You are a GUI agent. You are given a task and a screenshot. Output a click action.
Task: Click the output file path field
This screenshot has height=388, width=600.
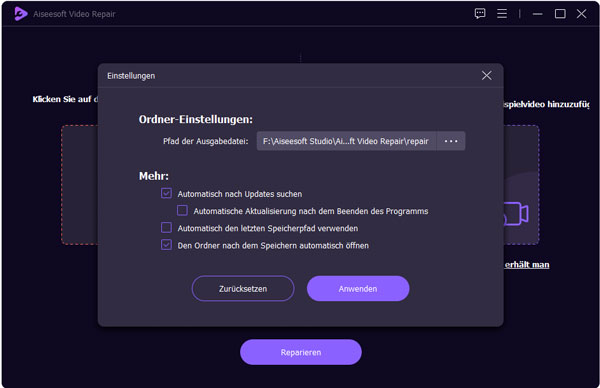click(346, 141)
